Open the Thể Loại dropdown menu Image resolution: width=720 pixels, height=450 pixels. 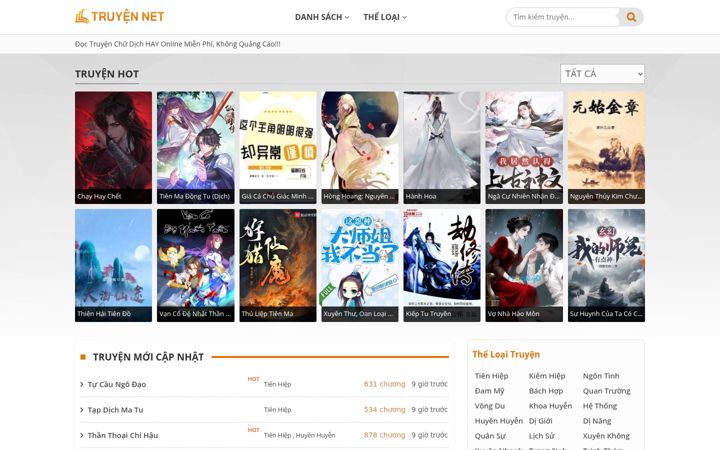click(x=385, y=17)
